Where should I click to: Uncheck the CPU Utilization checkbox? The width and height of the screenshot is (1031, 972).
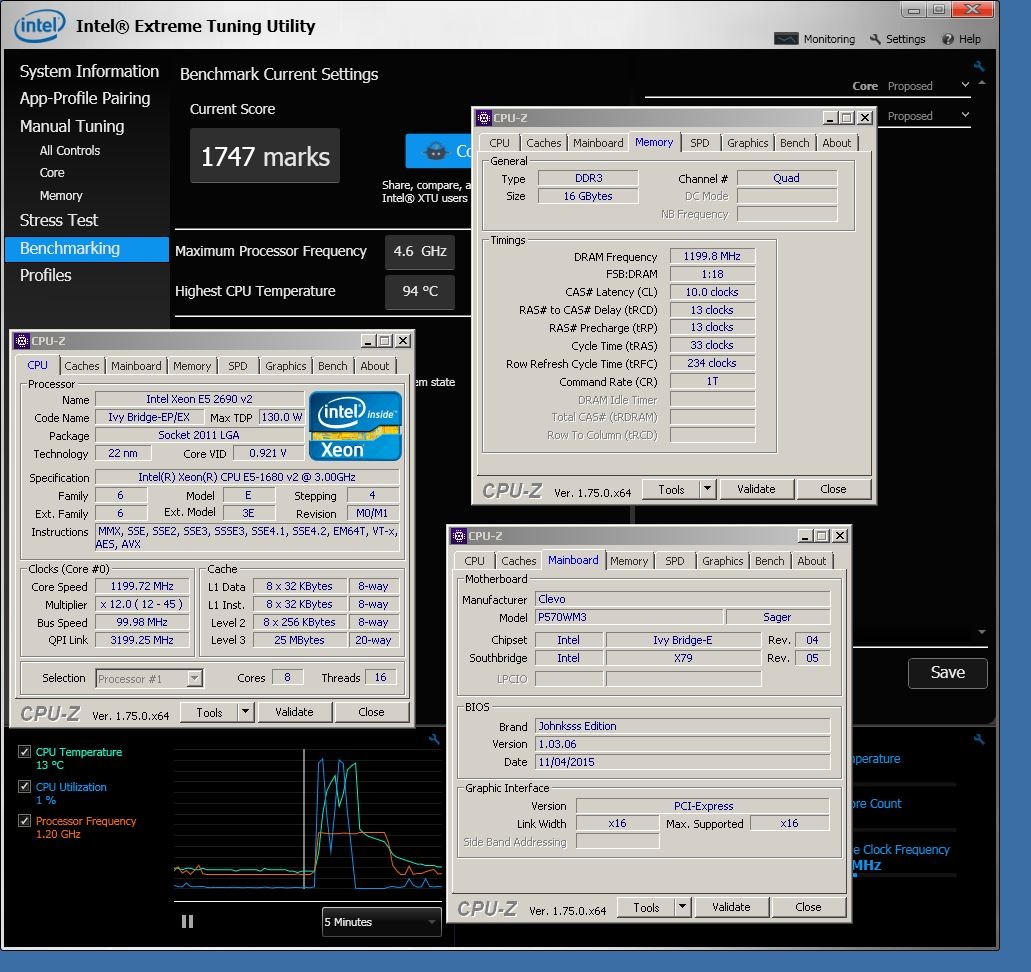pos(25,787)
